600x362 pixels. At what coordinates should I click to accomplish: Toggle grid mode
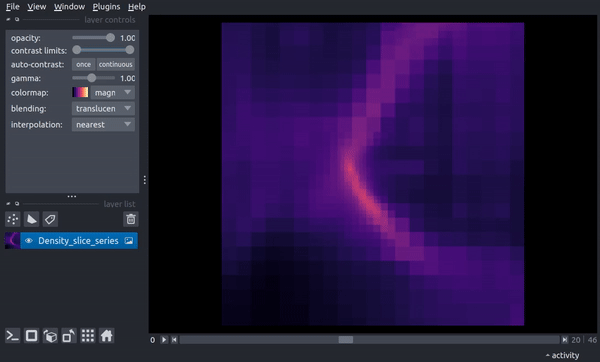click(88, 336)
